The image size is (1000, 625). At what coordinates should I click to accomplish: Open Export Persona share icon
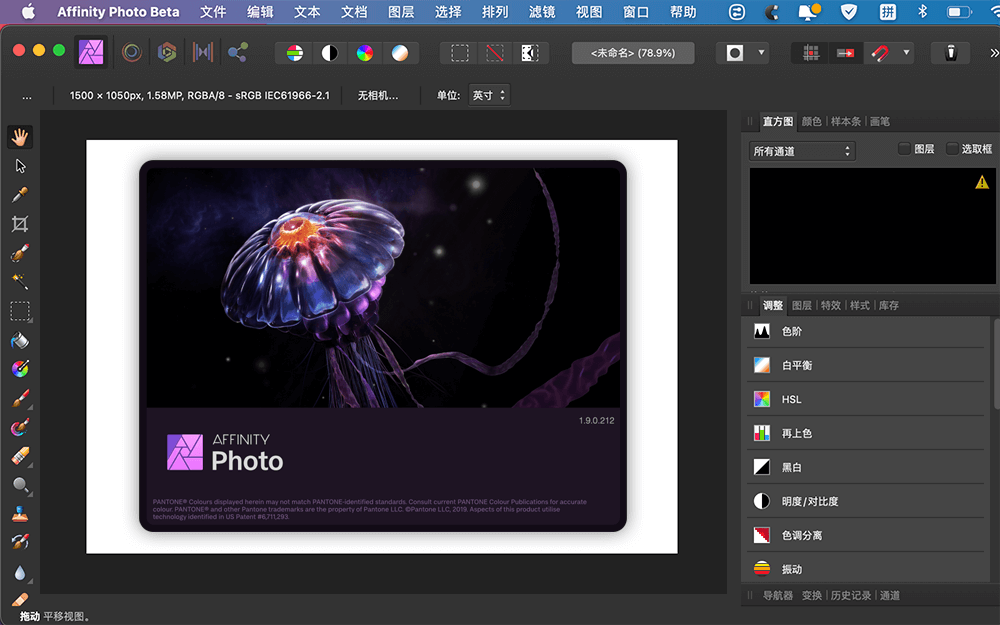238,52
